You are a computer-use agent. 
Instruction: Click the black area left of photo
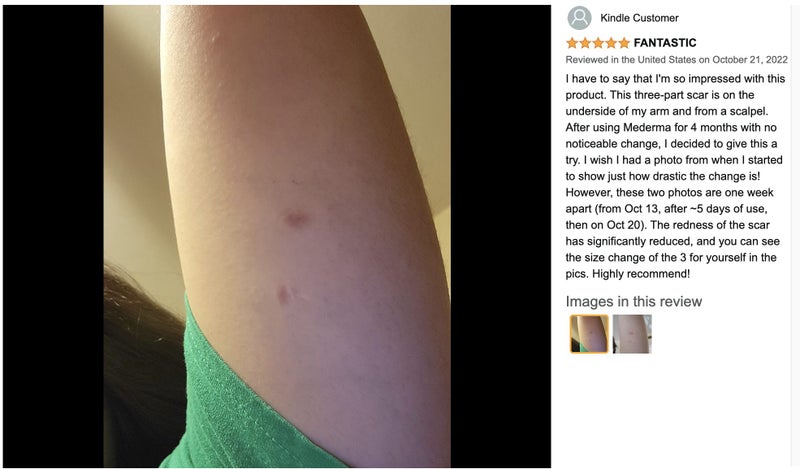click(53, 236)
